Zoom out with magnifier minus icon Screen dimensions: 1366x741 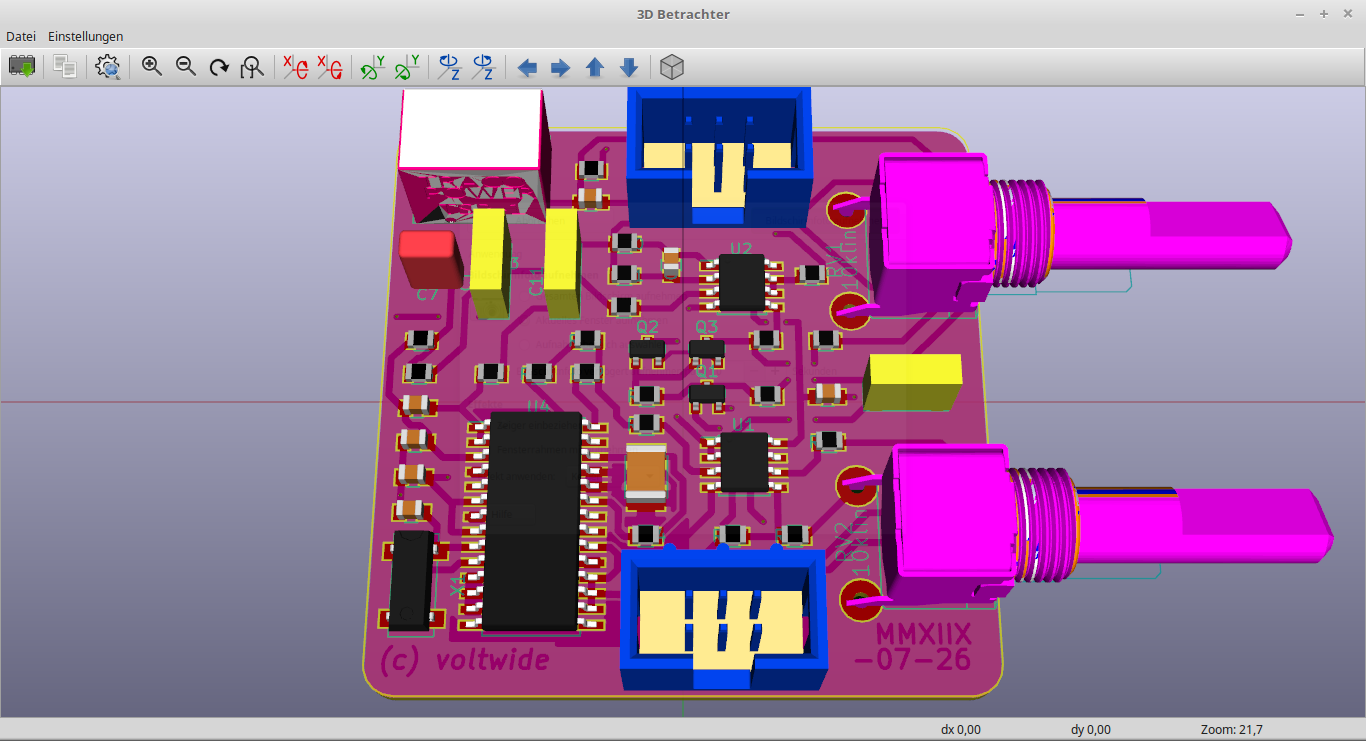tap(186, 67)
